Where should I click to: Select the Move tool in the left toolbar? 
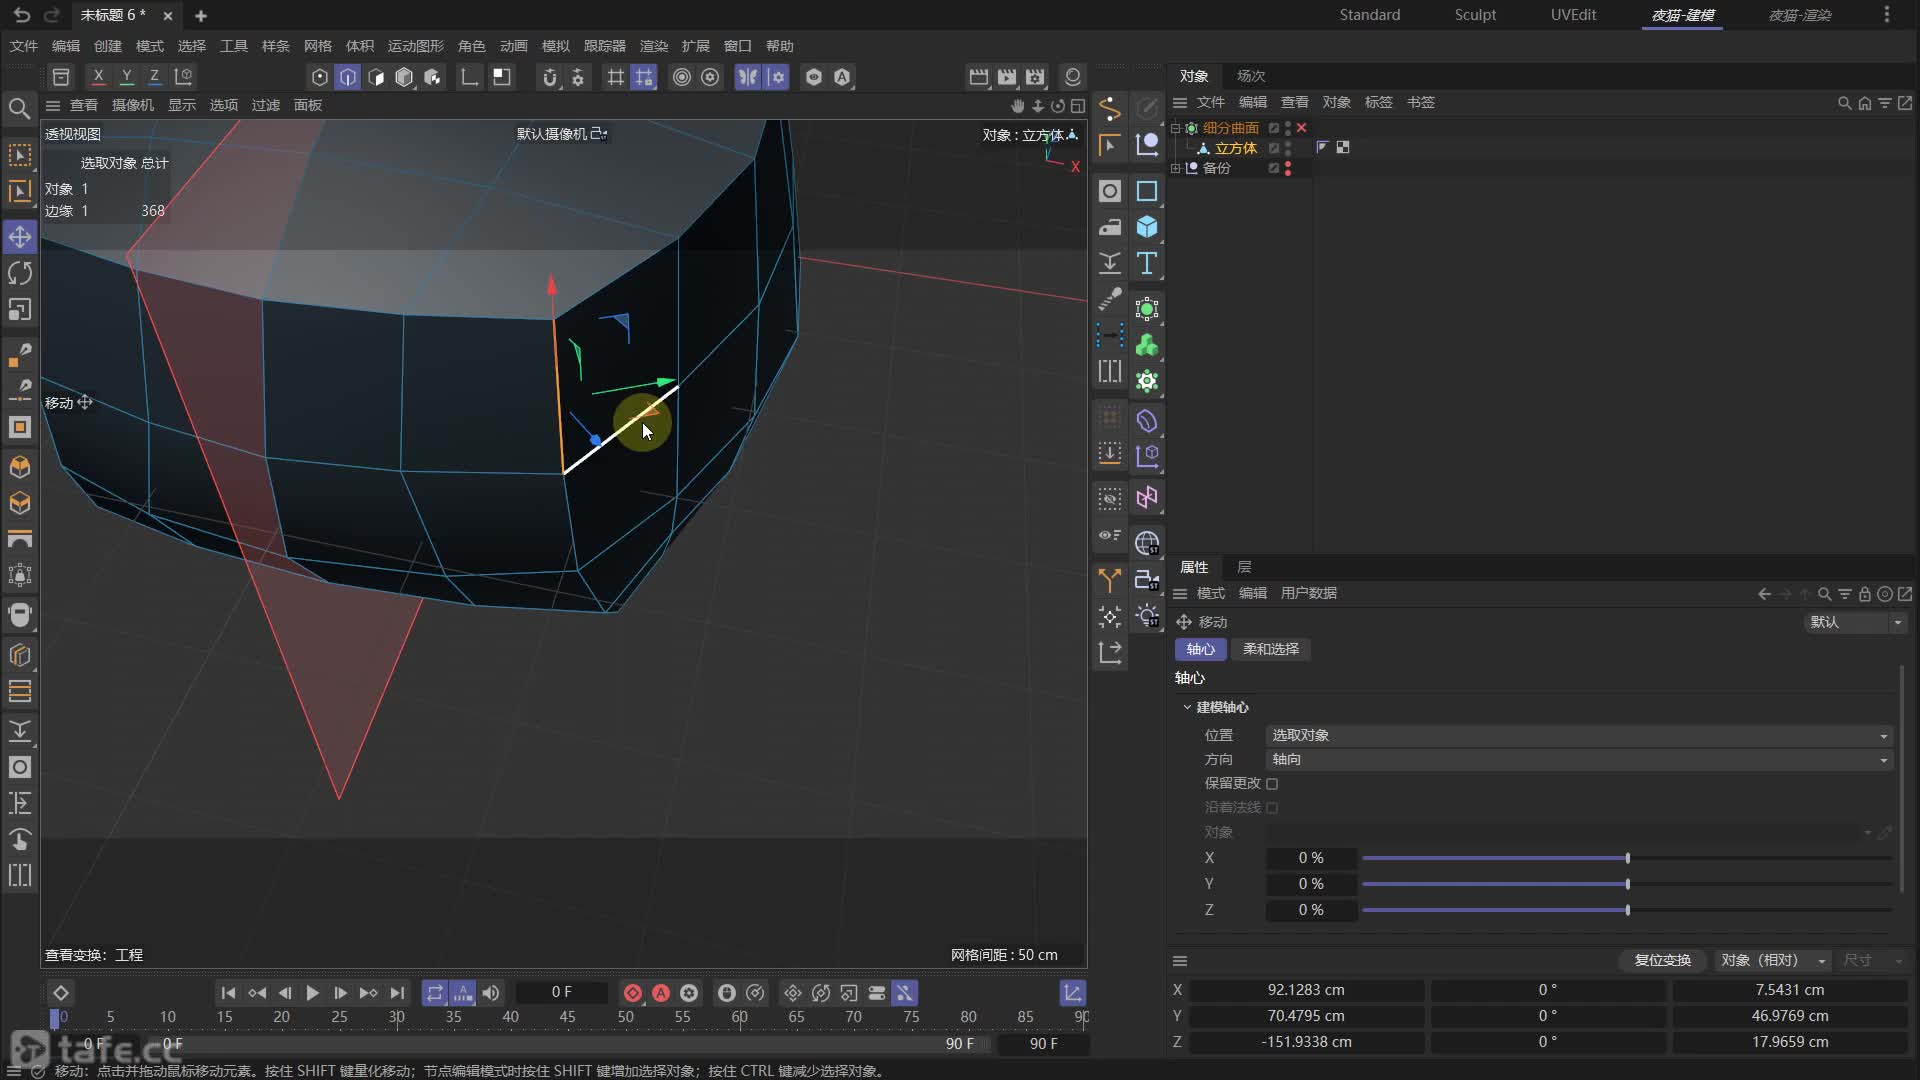point(20,237)
